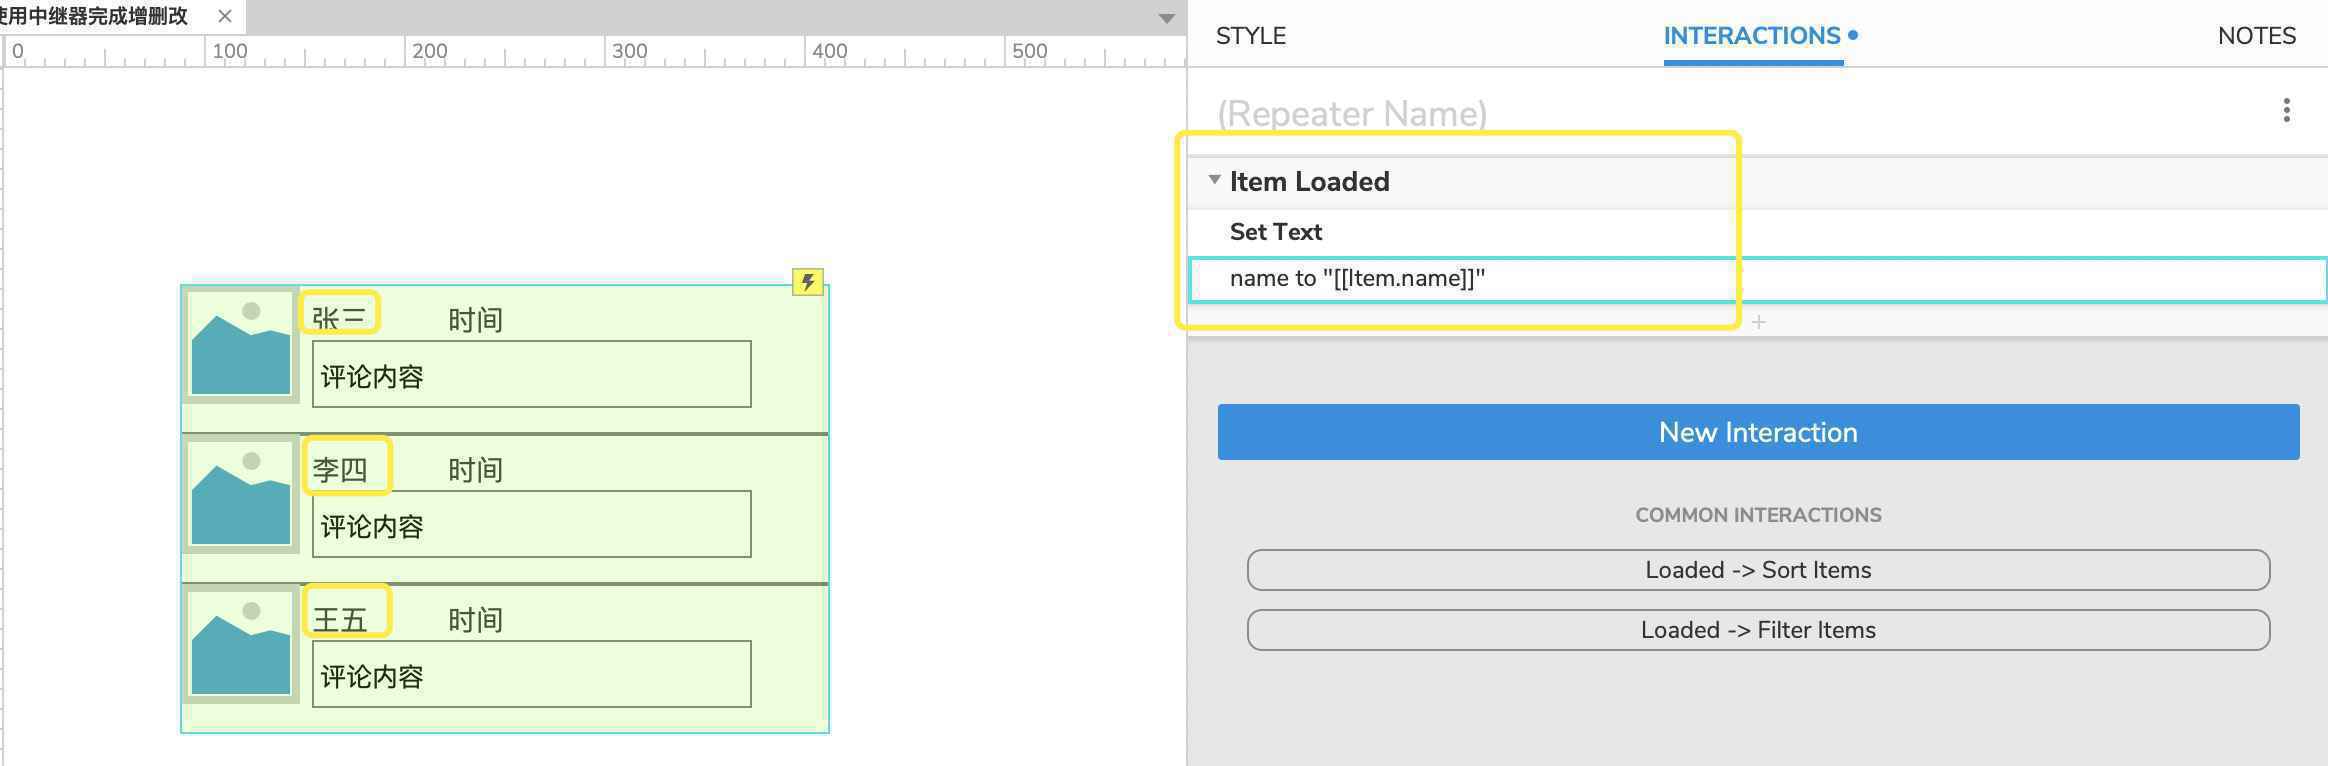The width and height of the screenshot is (2328, 766).
Task: Switch to the NOTES tab
Action: 2256,36
